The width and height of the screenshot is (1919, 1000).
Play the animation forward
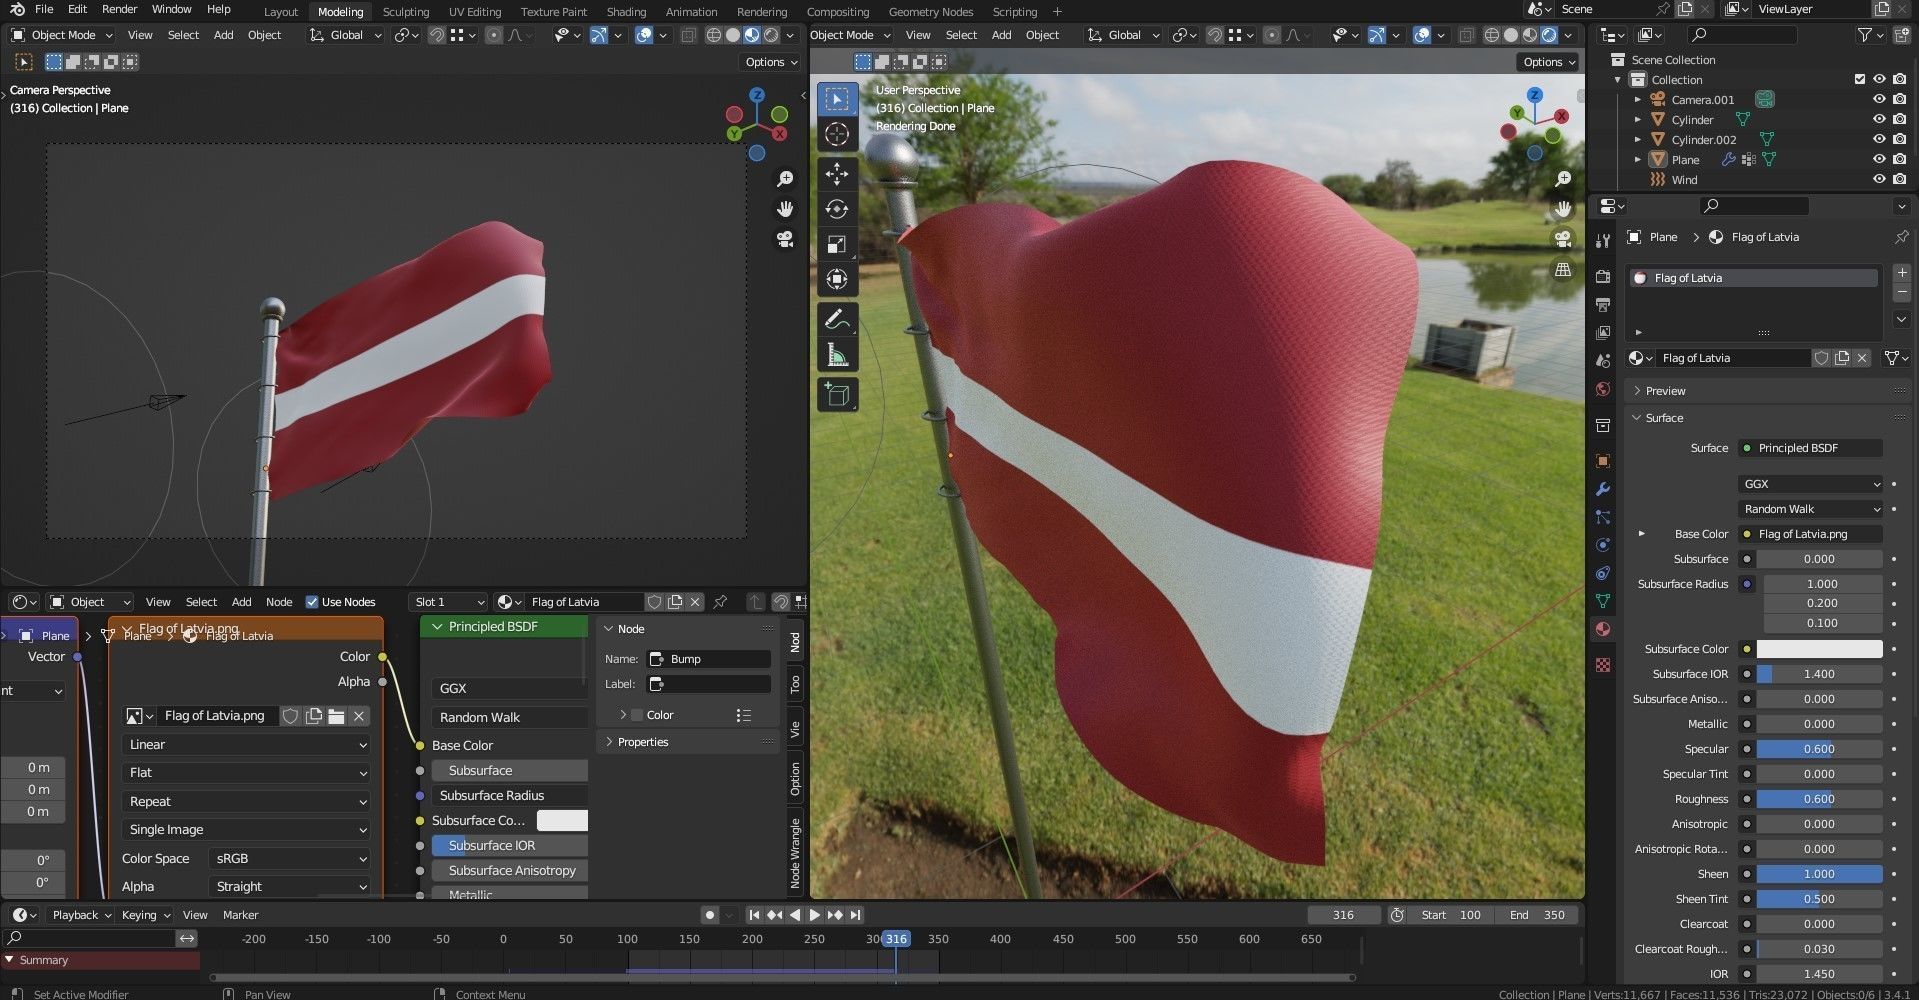point(814,915)
